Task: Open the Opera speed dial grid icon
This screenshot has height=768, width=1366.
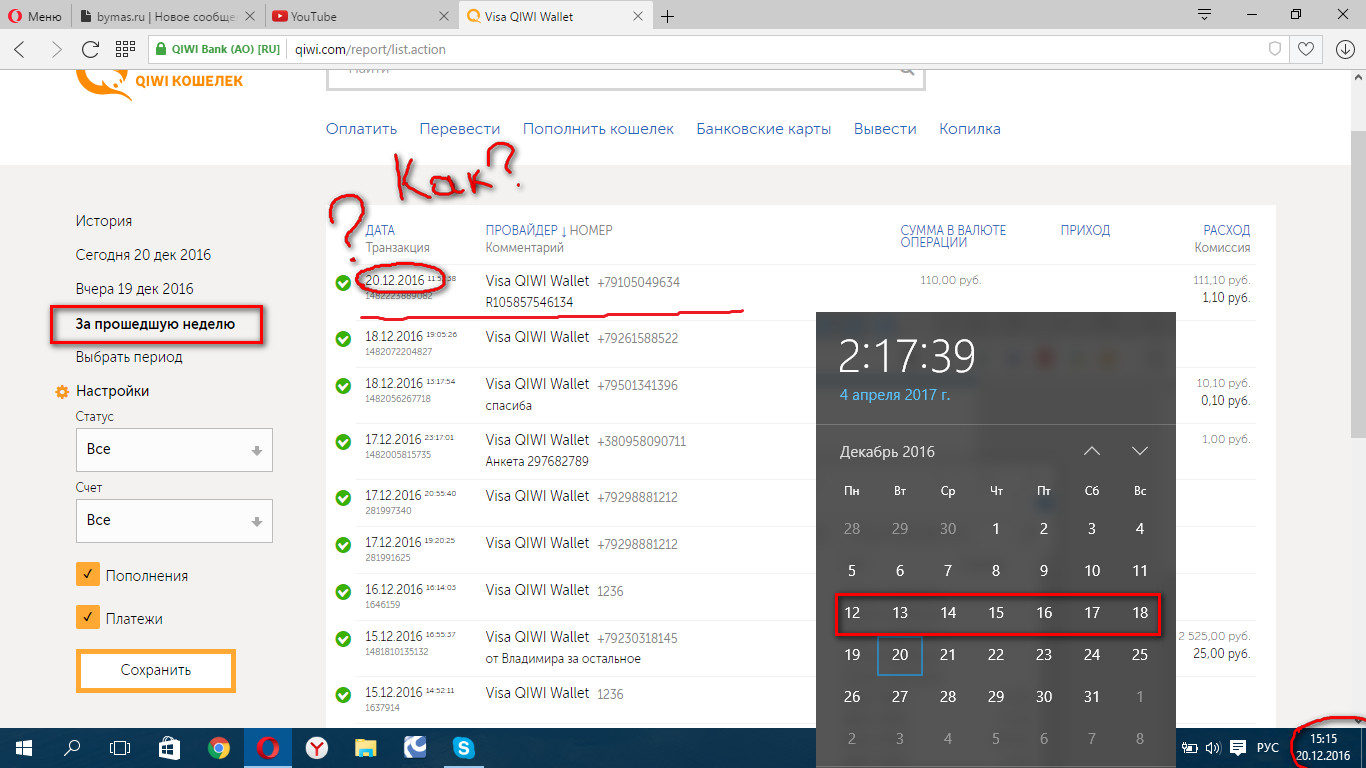Action: click(x=125, y=49)
